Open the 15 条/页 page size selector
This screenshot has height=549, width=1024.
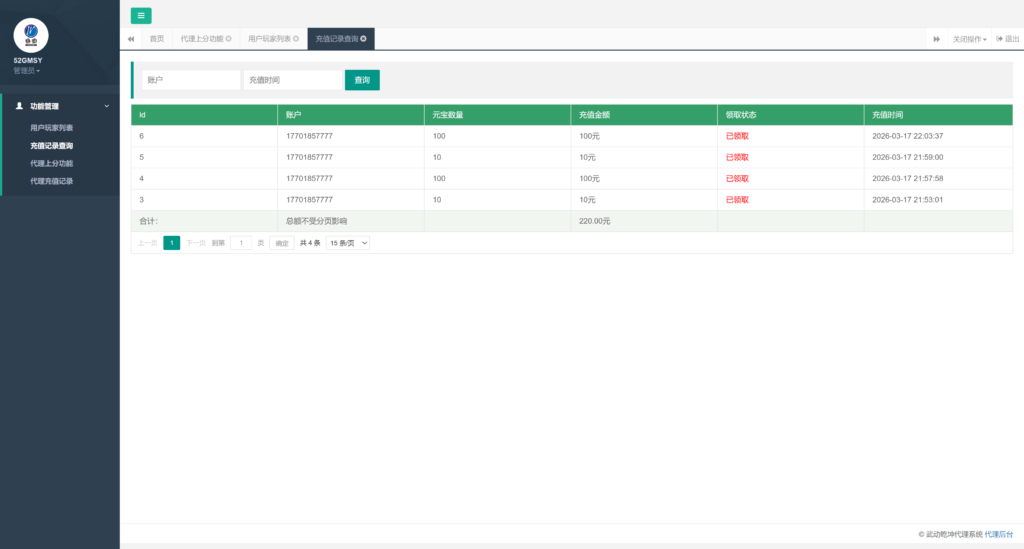click(348, 243)
